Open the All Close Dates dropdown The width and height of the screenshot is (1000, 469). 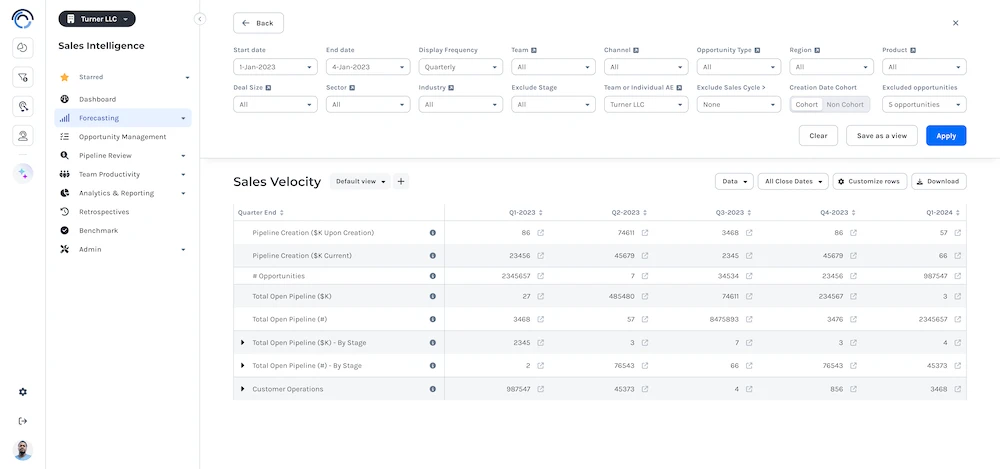click(793, 182)
